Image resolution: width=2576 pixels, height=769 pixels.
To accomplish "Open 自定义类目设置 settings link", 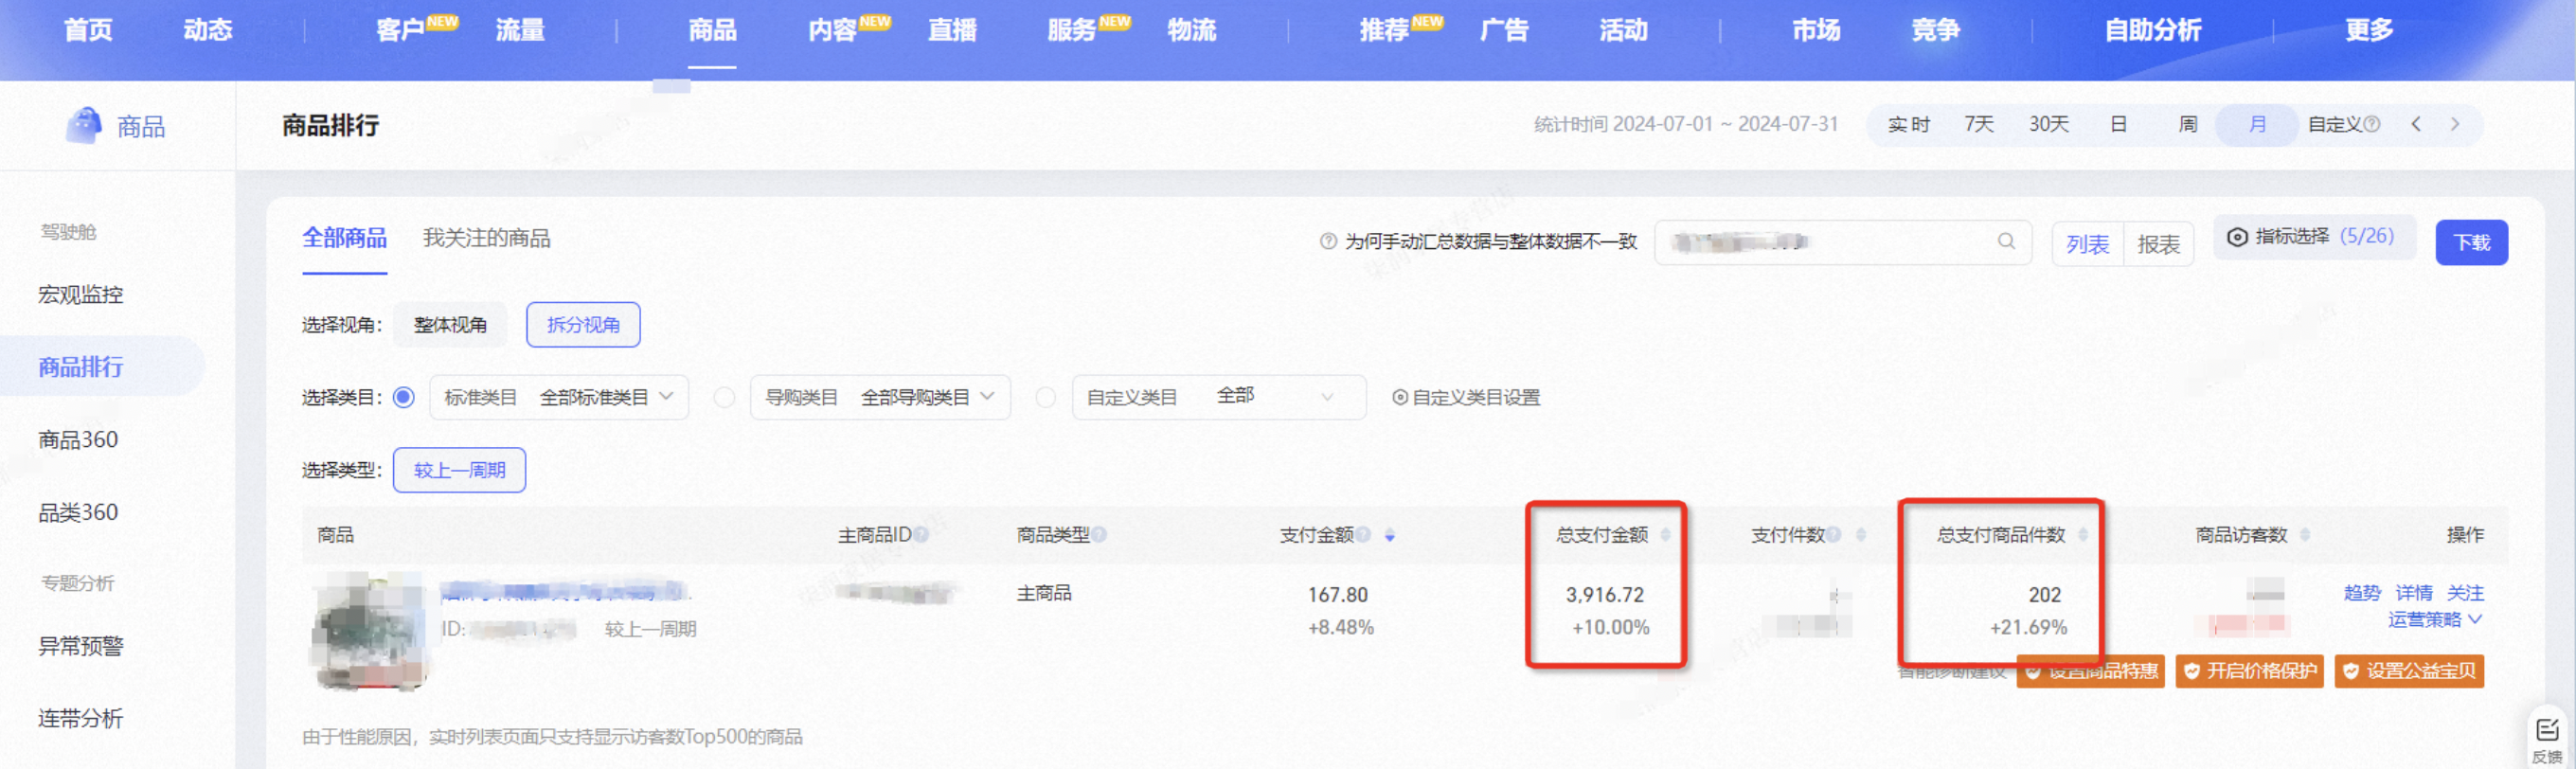I will pos(1466,398).
